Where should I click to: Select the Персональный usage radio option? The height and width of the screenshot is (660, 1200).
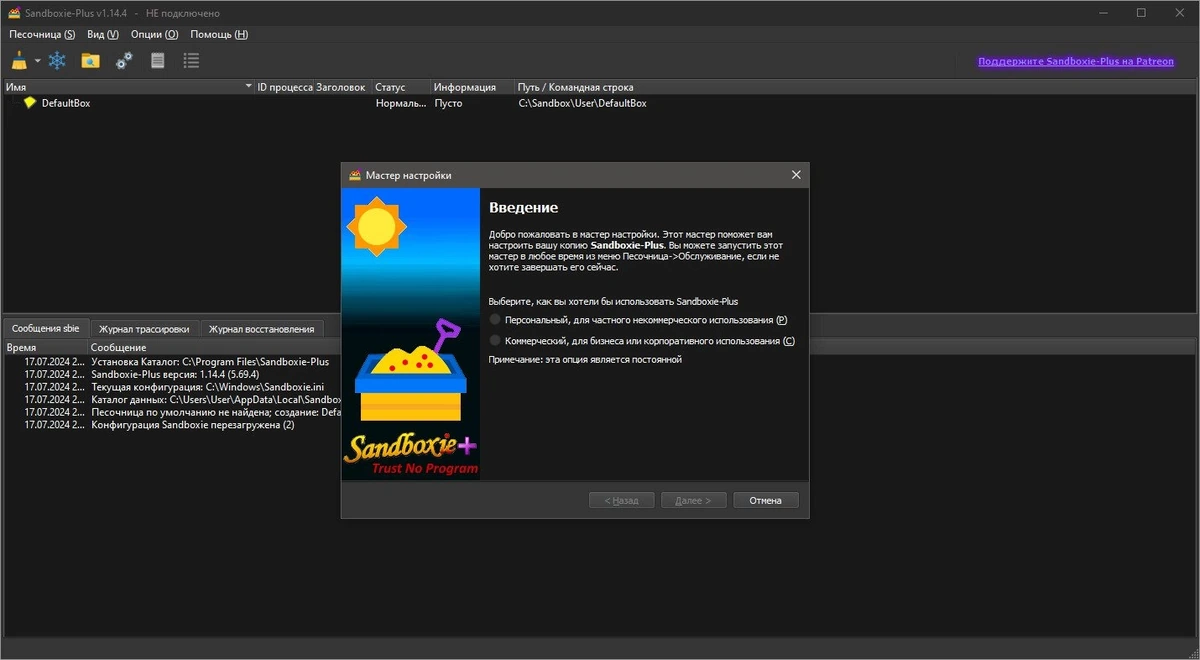coord(639,320)
